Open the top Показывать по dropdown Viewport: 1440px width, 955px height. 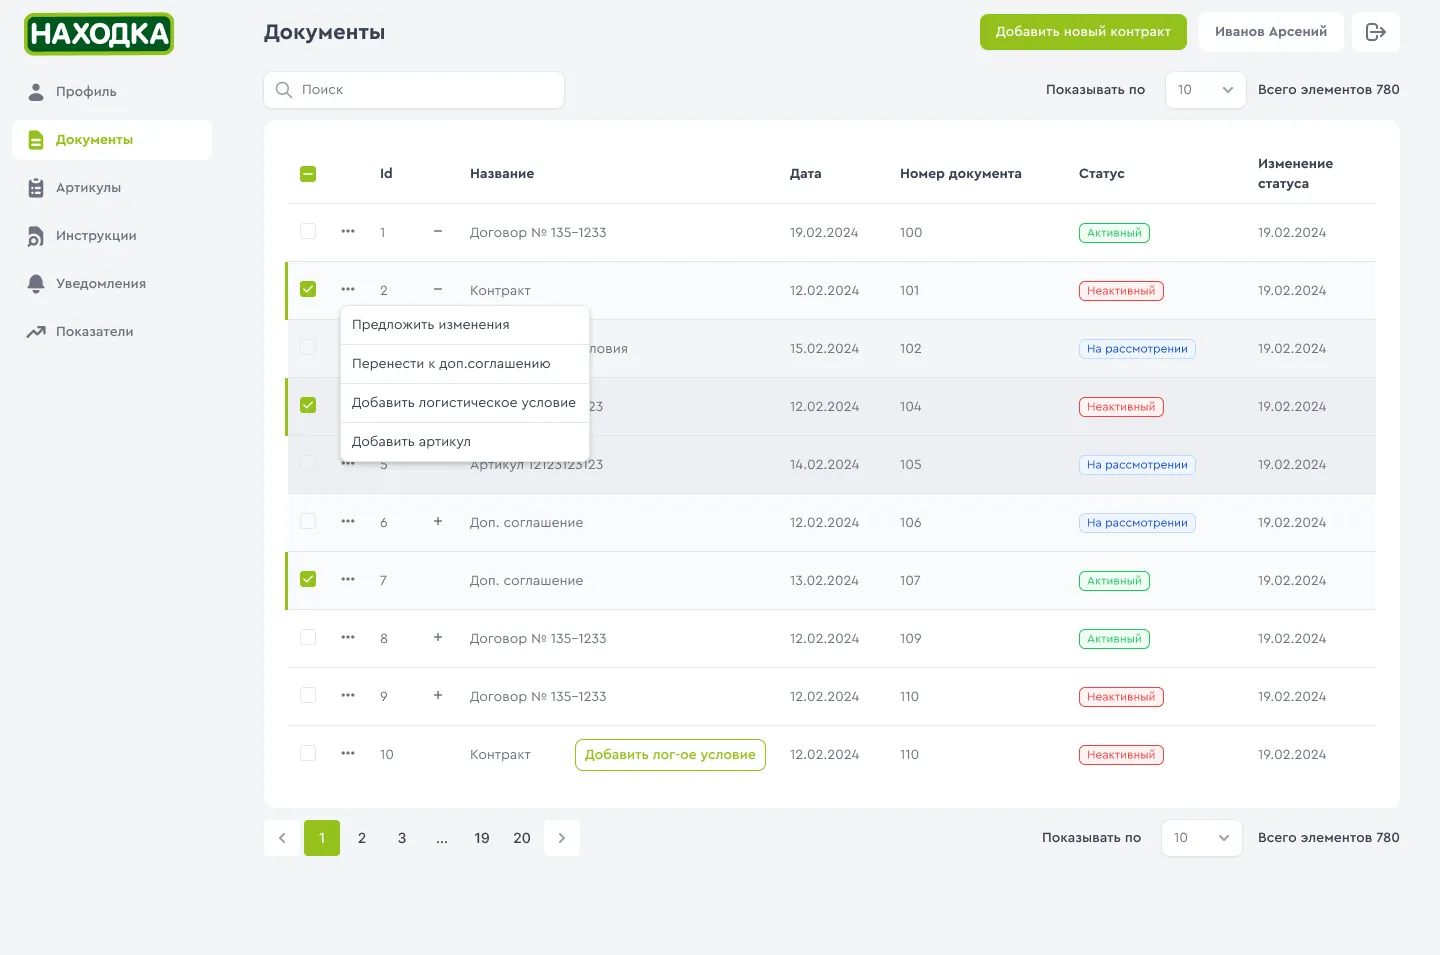[x=1206, y=90]
